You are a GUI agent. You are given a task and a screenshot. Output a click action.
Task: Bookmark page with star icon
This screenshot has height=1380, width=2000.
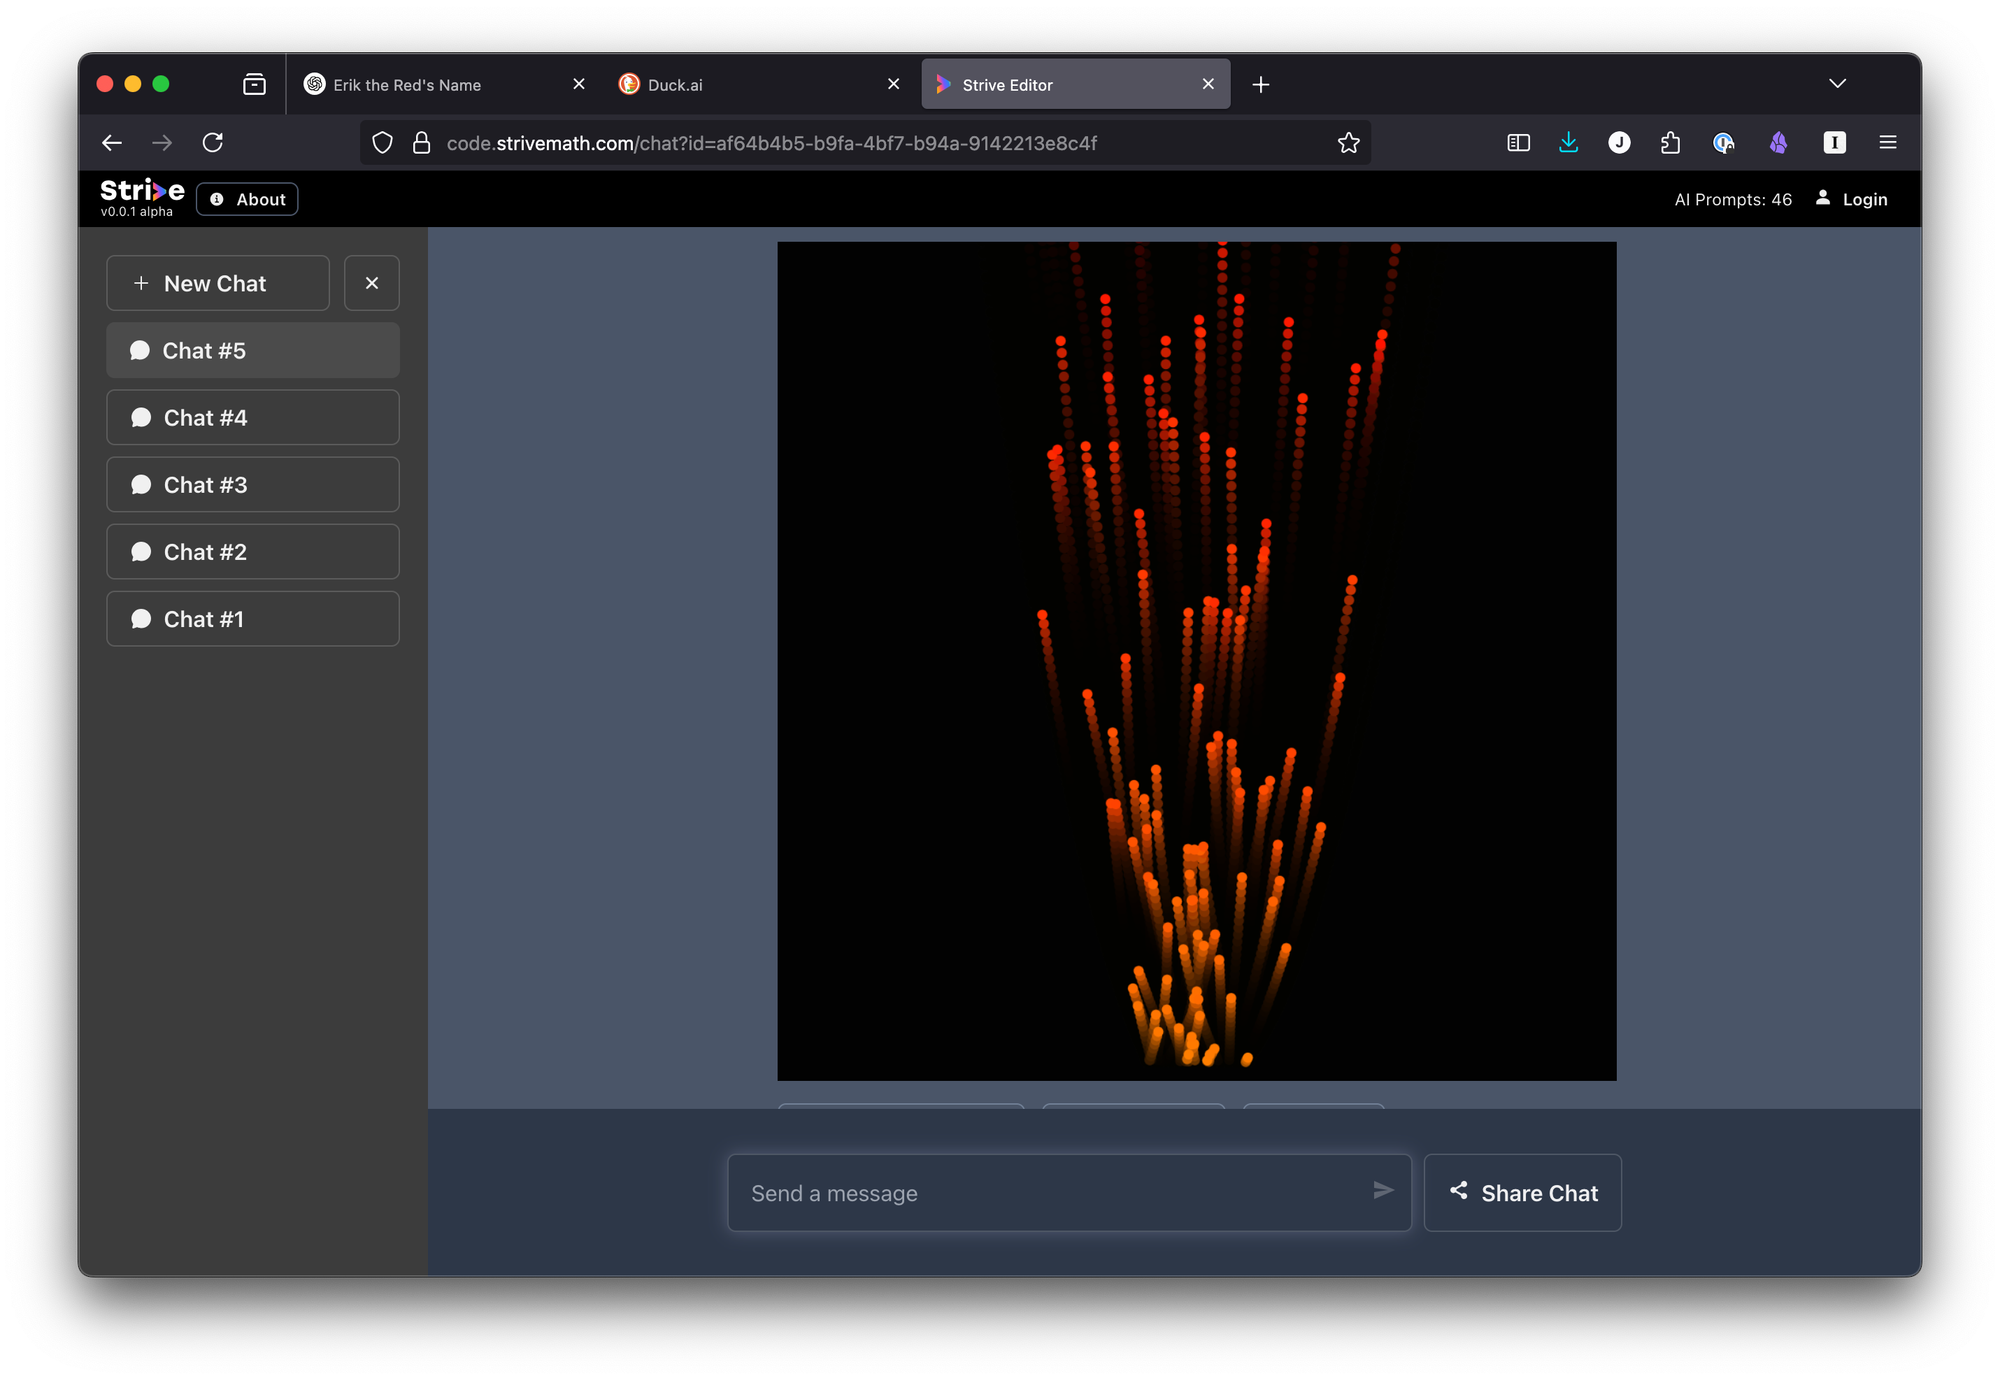(1348, 143)
